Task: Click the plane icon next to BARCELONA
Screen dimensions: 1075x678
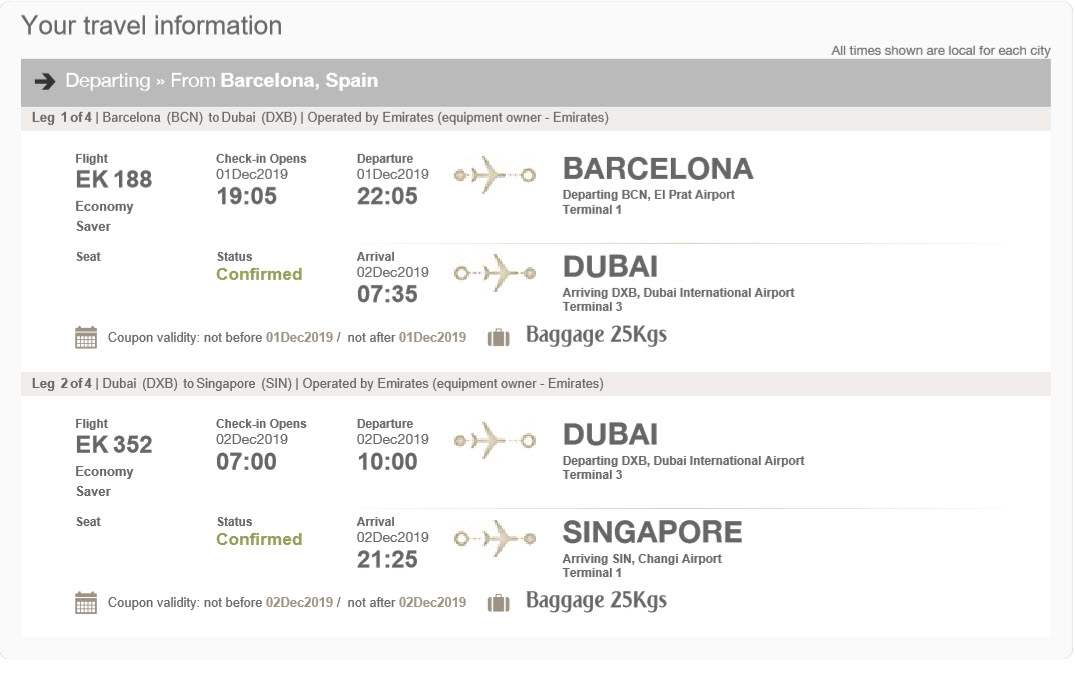Action: coord(494,175)
